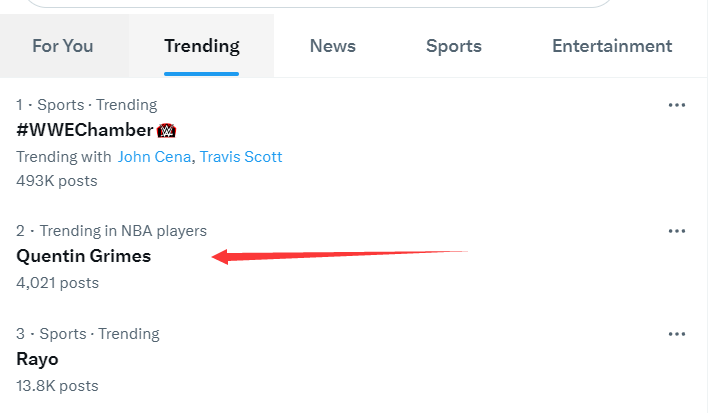Click the 4,021 posts count
Image resolution: width=716 pixels, height=413 pixels.
point(58,283)
